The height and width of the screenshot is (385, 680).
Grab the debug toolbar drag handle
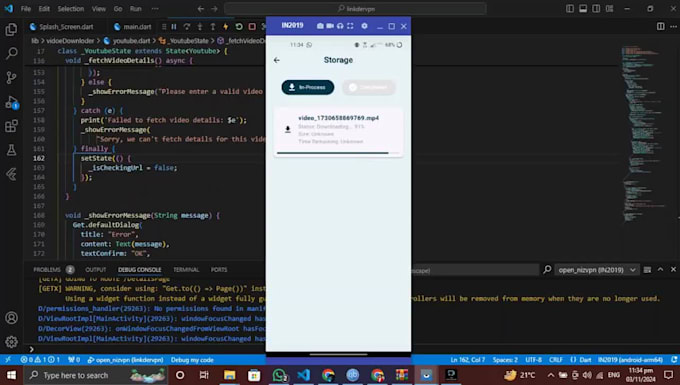point(164,26)
